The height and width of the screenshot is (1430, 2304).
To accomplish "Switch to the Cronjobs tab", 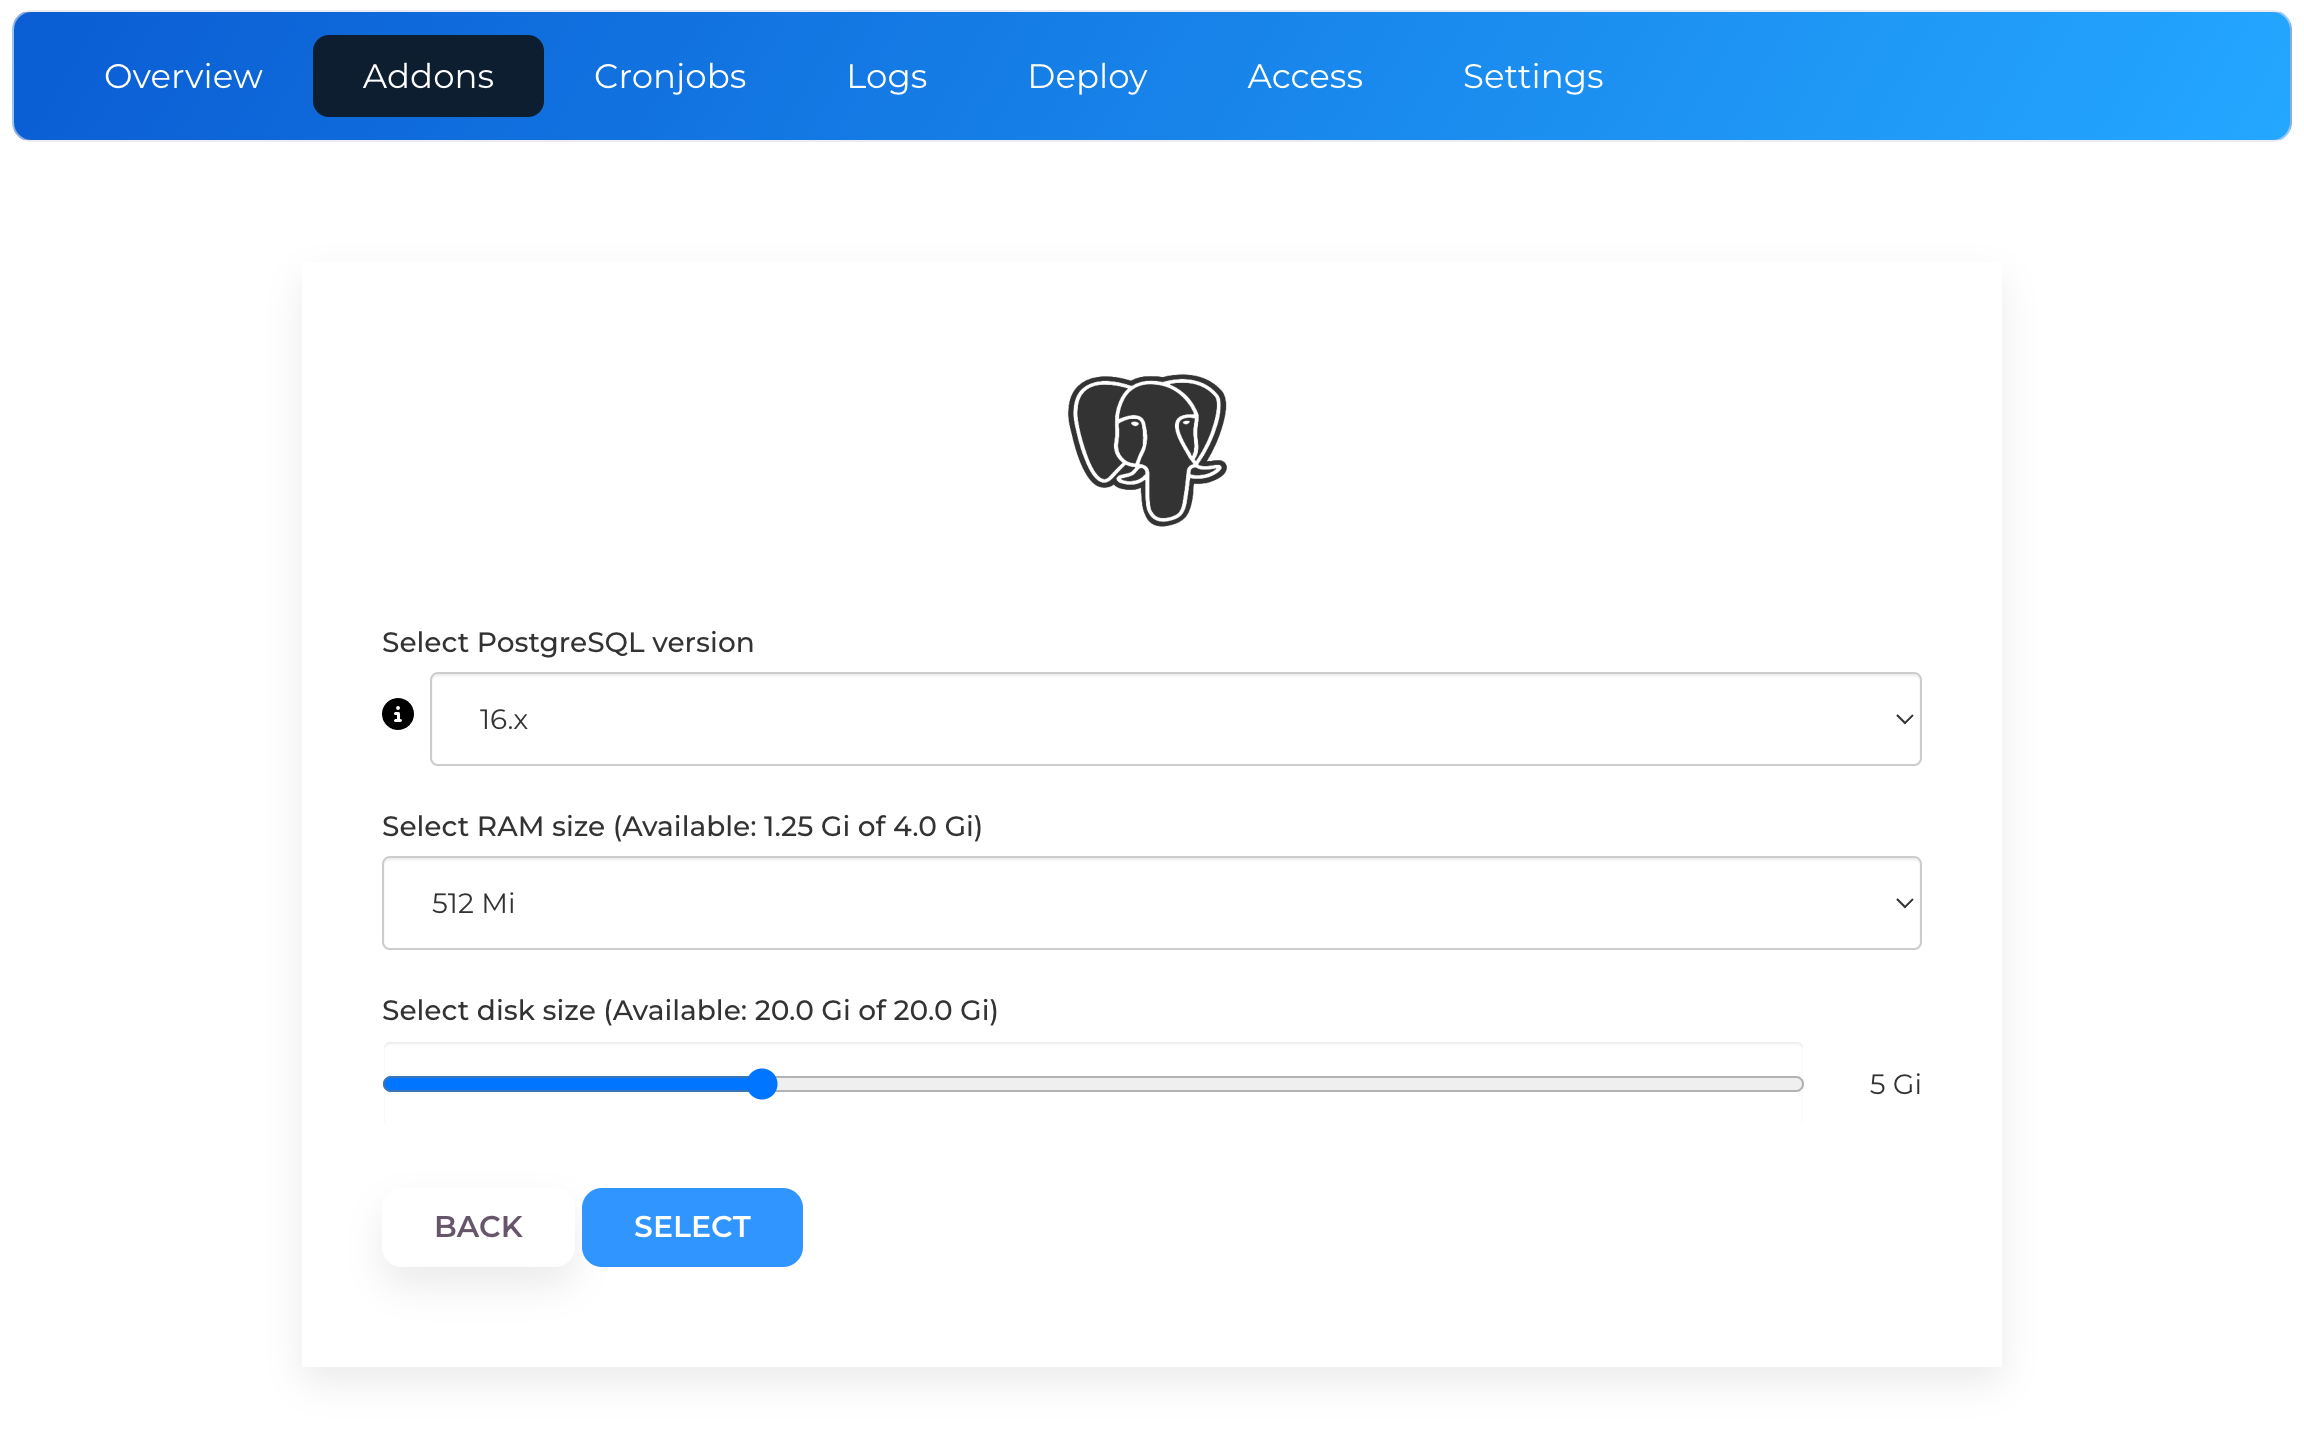I will coord(670,76).
